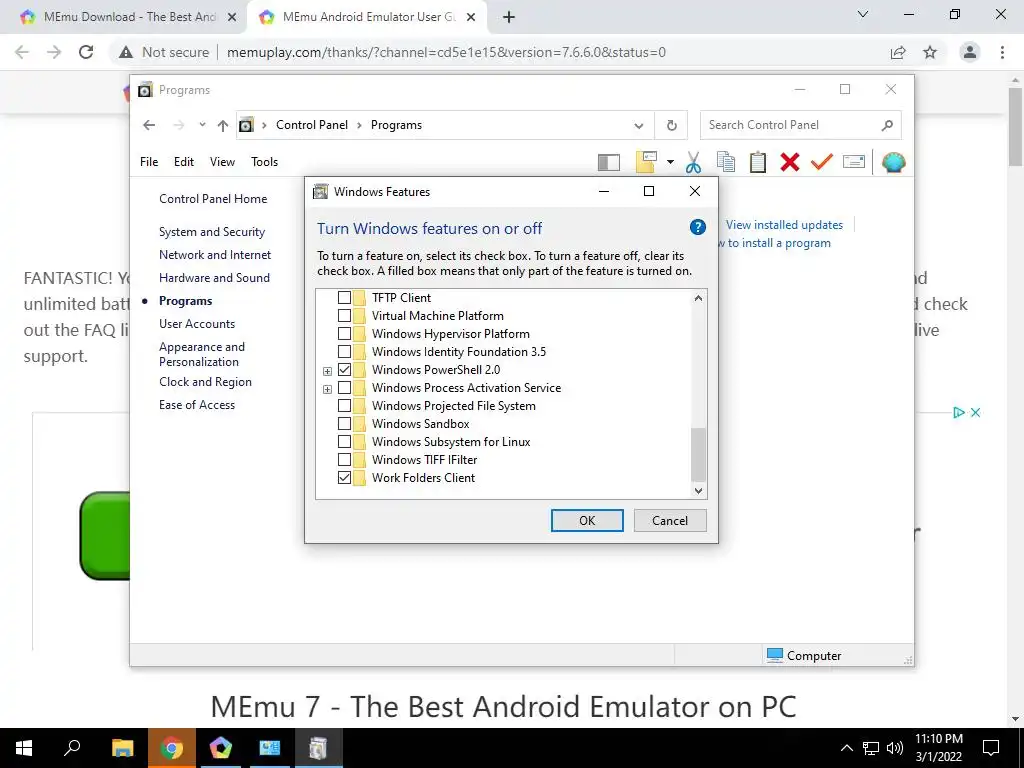
Task: Open the Windows Start menu
Action: tap(24, 748)
